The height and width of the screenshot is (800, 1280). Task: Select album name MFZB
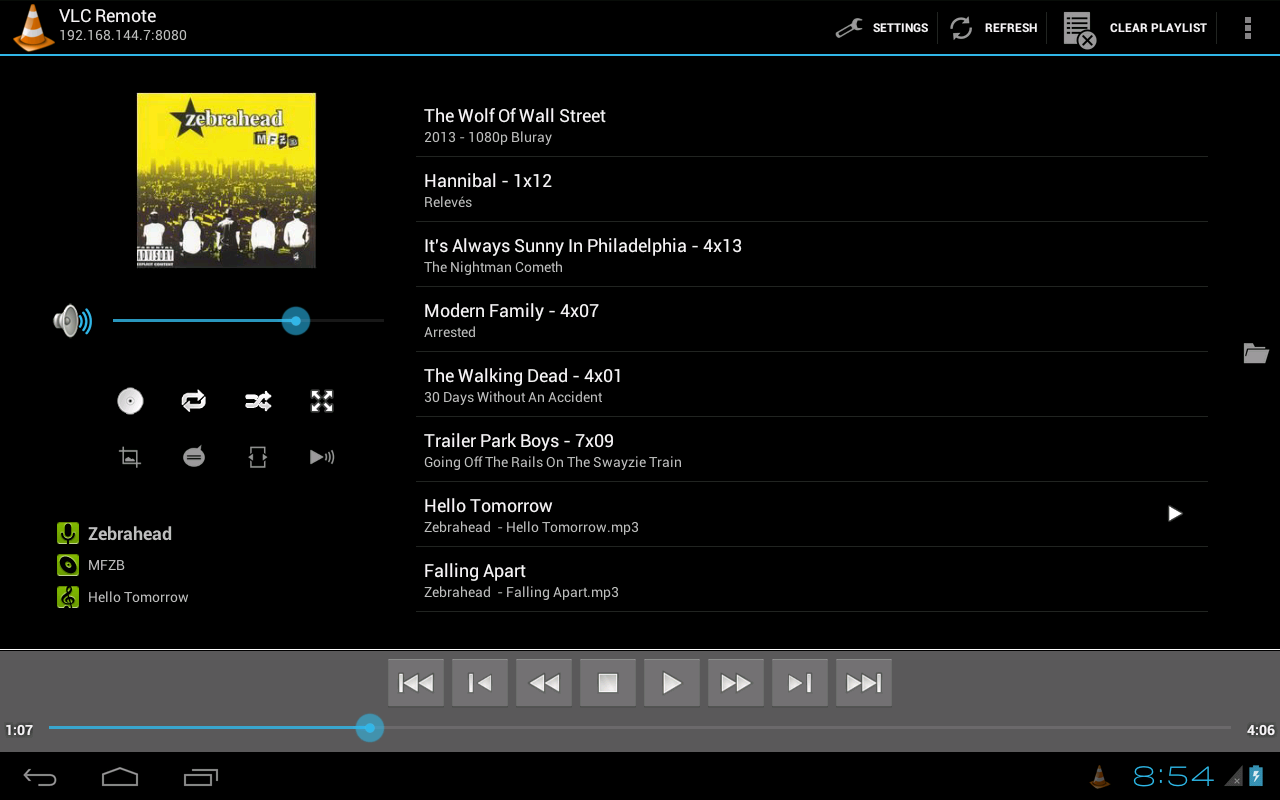click(x=106, y=565)
